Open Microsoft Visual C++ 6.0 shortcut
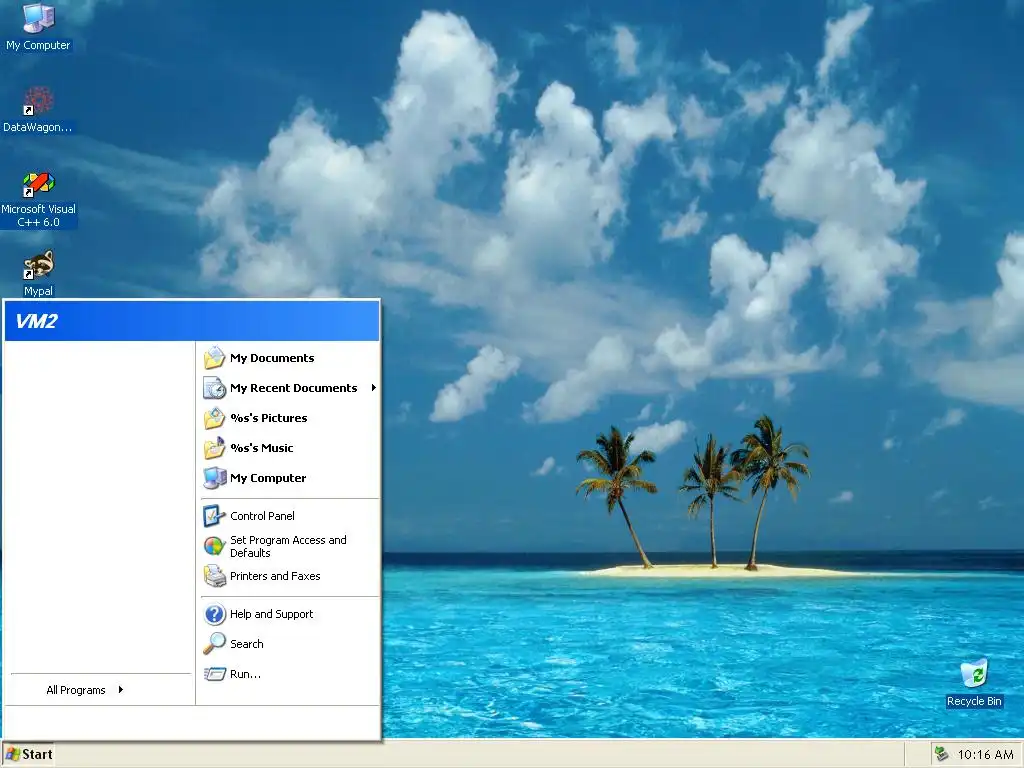 (x=38, y=200)
